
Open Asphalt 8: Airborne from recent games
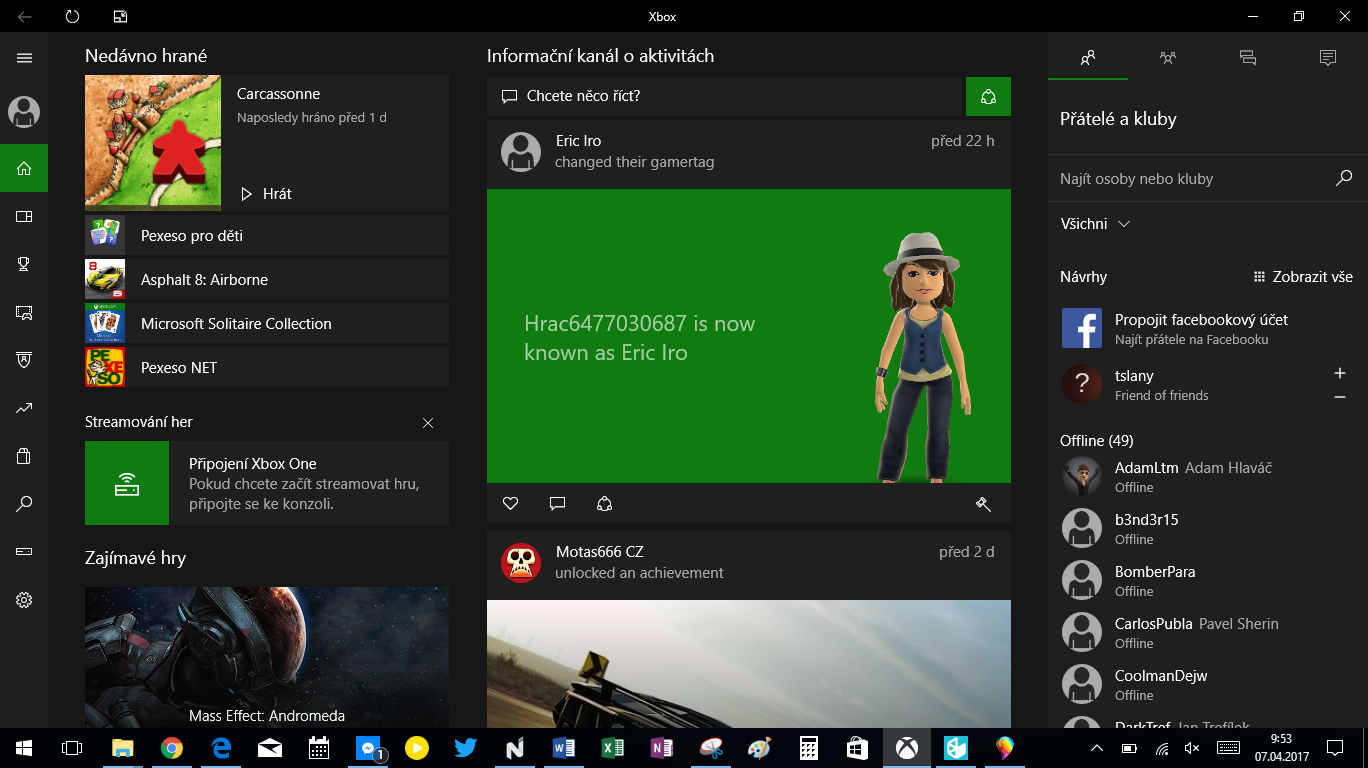267,280
